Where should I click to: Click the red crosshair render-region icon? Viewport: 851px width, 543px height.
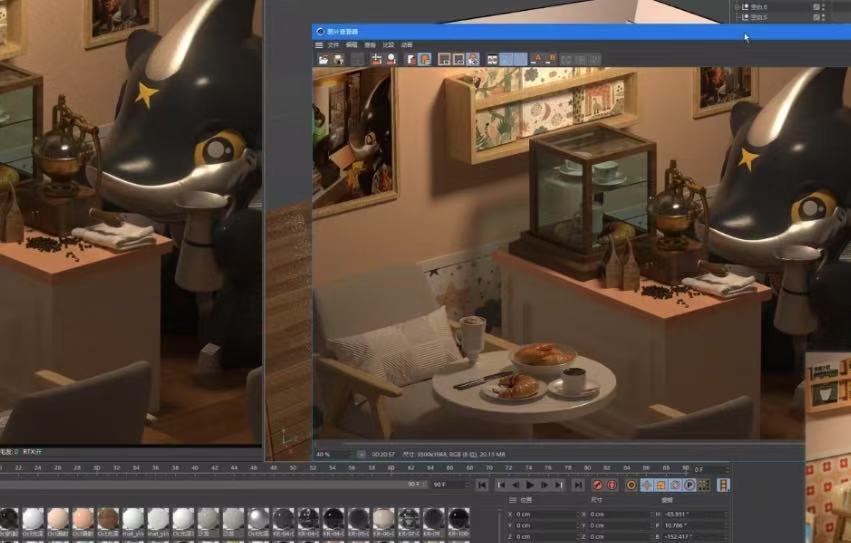click(376, 59)
